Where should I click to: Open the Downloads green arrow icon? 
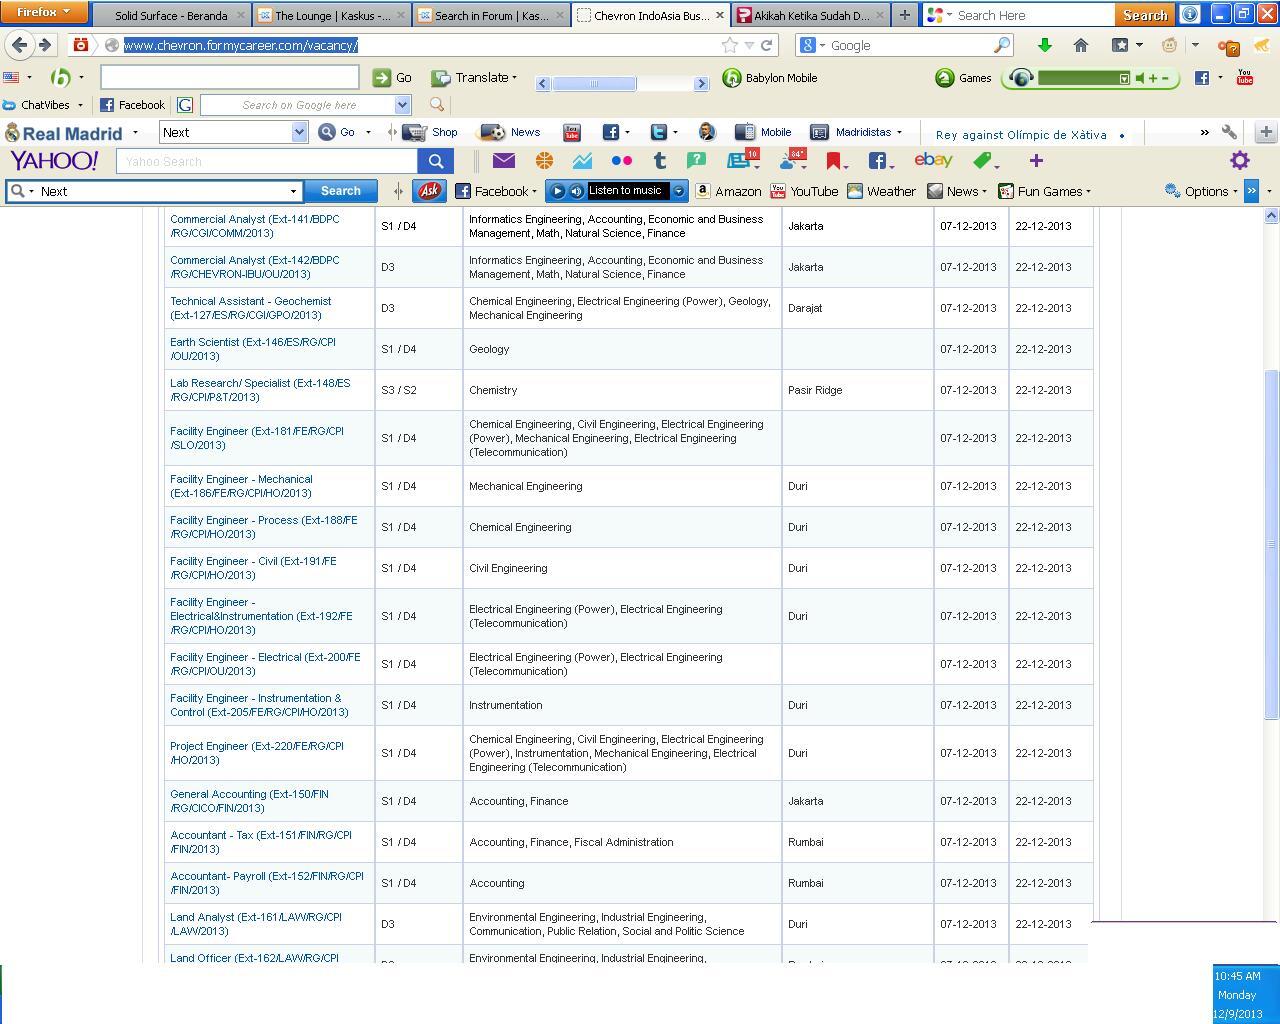tap(1044, 45)
